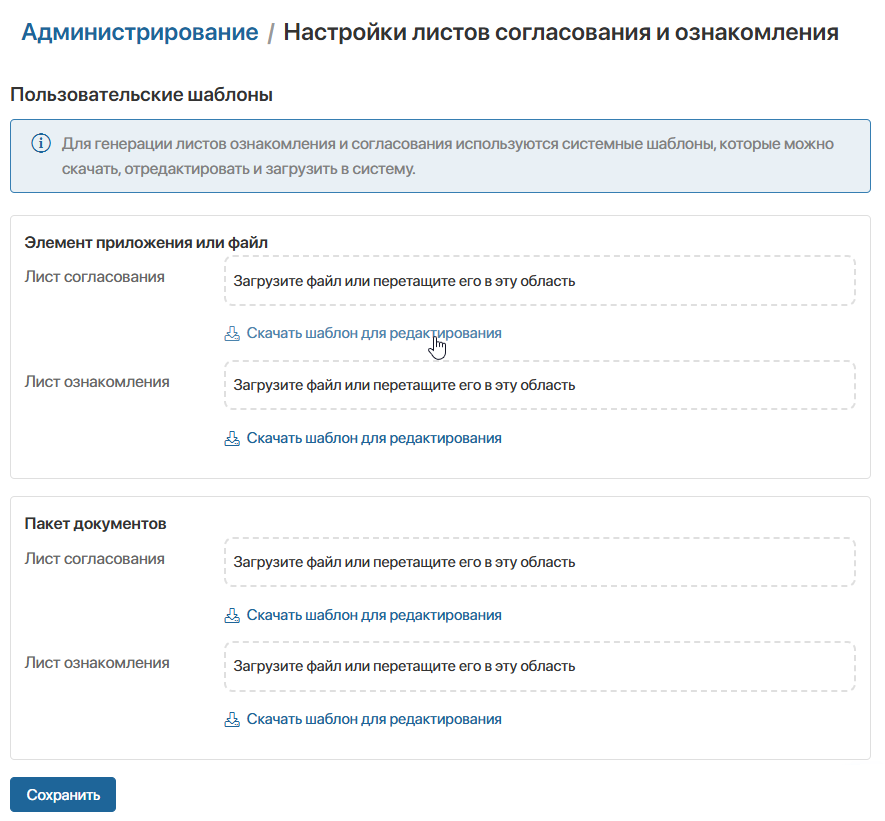Image resolution: width=885 pixels, height=821 pixels.
Task: Click the Лист ознакомления label in Элемент приложения section
Action: tap(97, 381)
